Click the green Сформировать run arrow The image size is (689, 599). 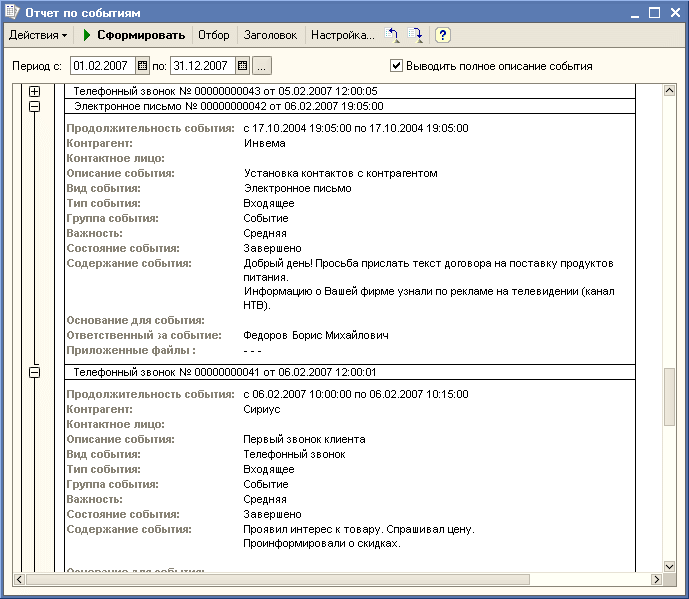87,35
